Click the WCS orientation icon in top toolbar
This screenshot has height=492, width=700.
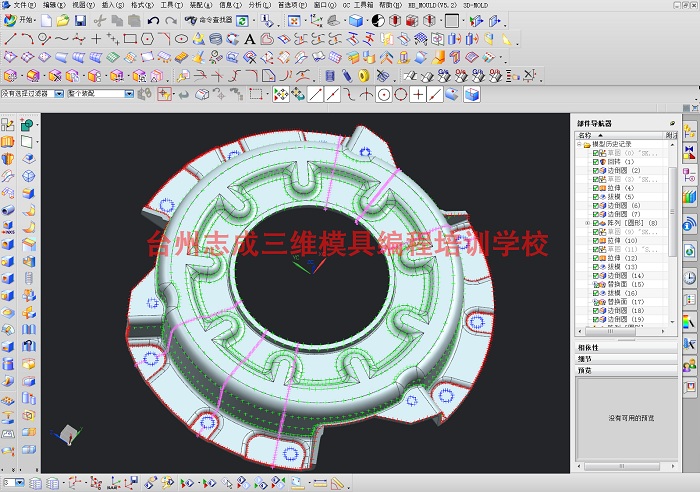(316, 21)
